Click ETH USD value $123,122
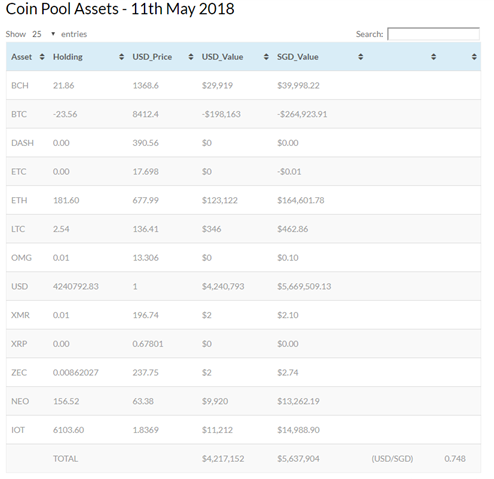Screen dimensions: 494x479 pyautogui.click(x=220, y=200)
